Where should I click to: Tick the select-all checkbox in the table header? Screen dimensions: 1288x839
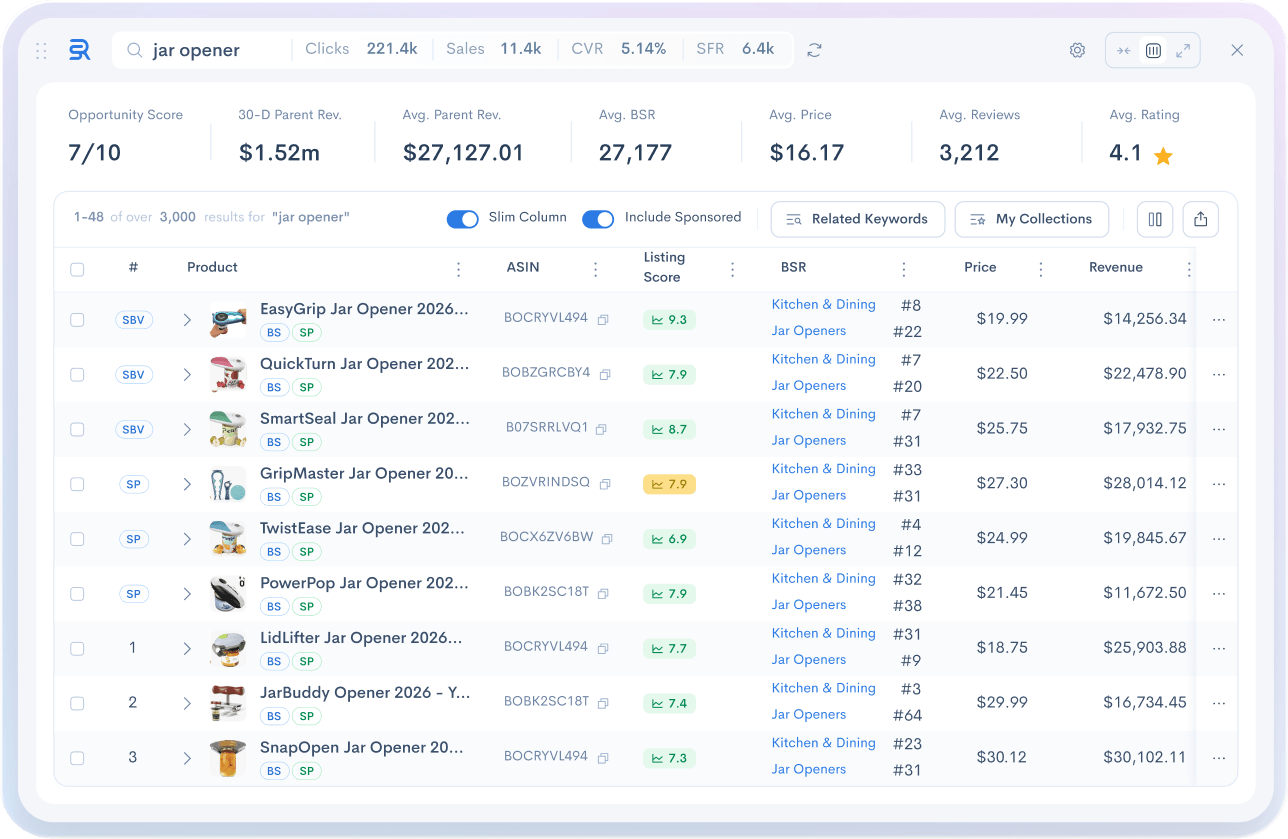pos(77,269)
